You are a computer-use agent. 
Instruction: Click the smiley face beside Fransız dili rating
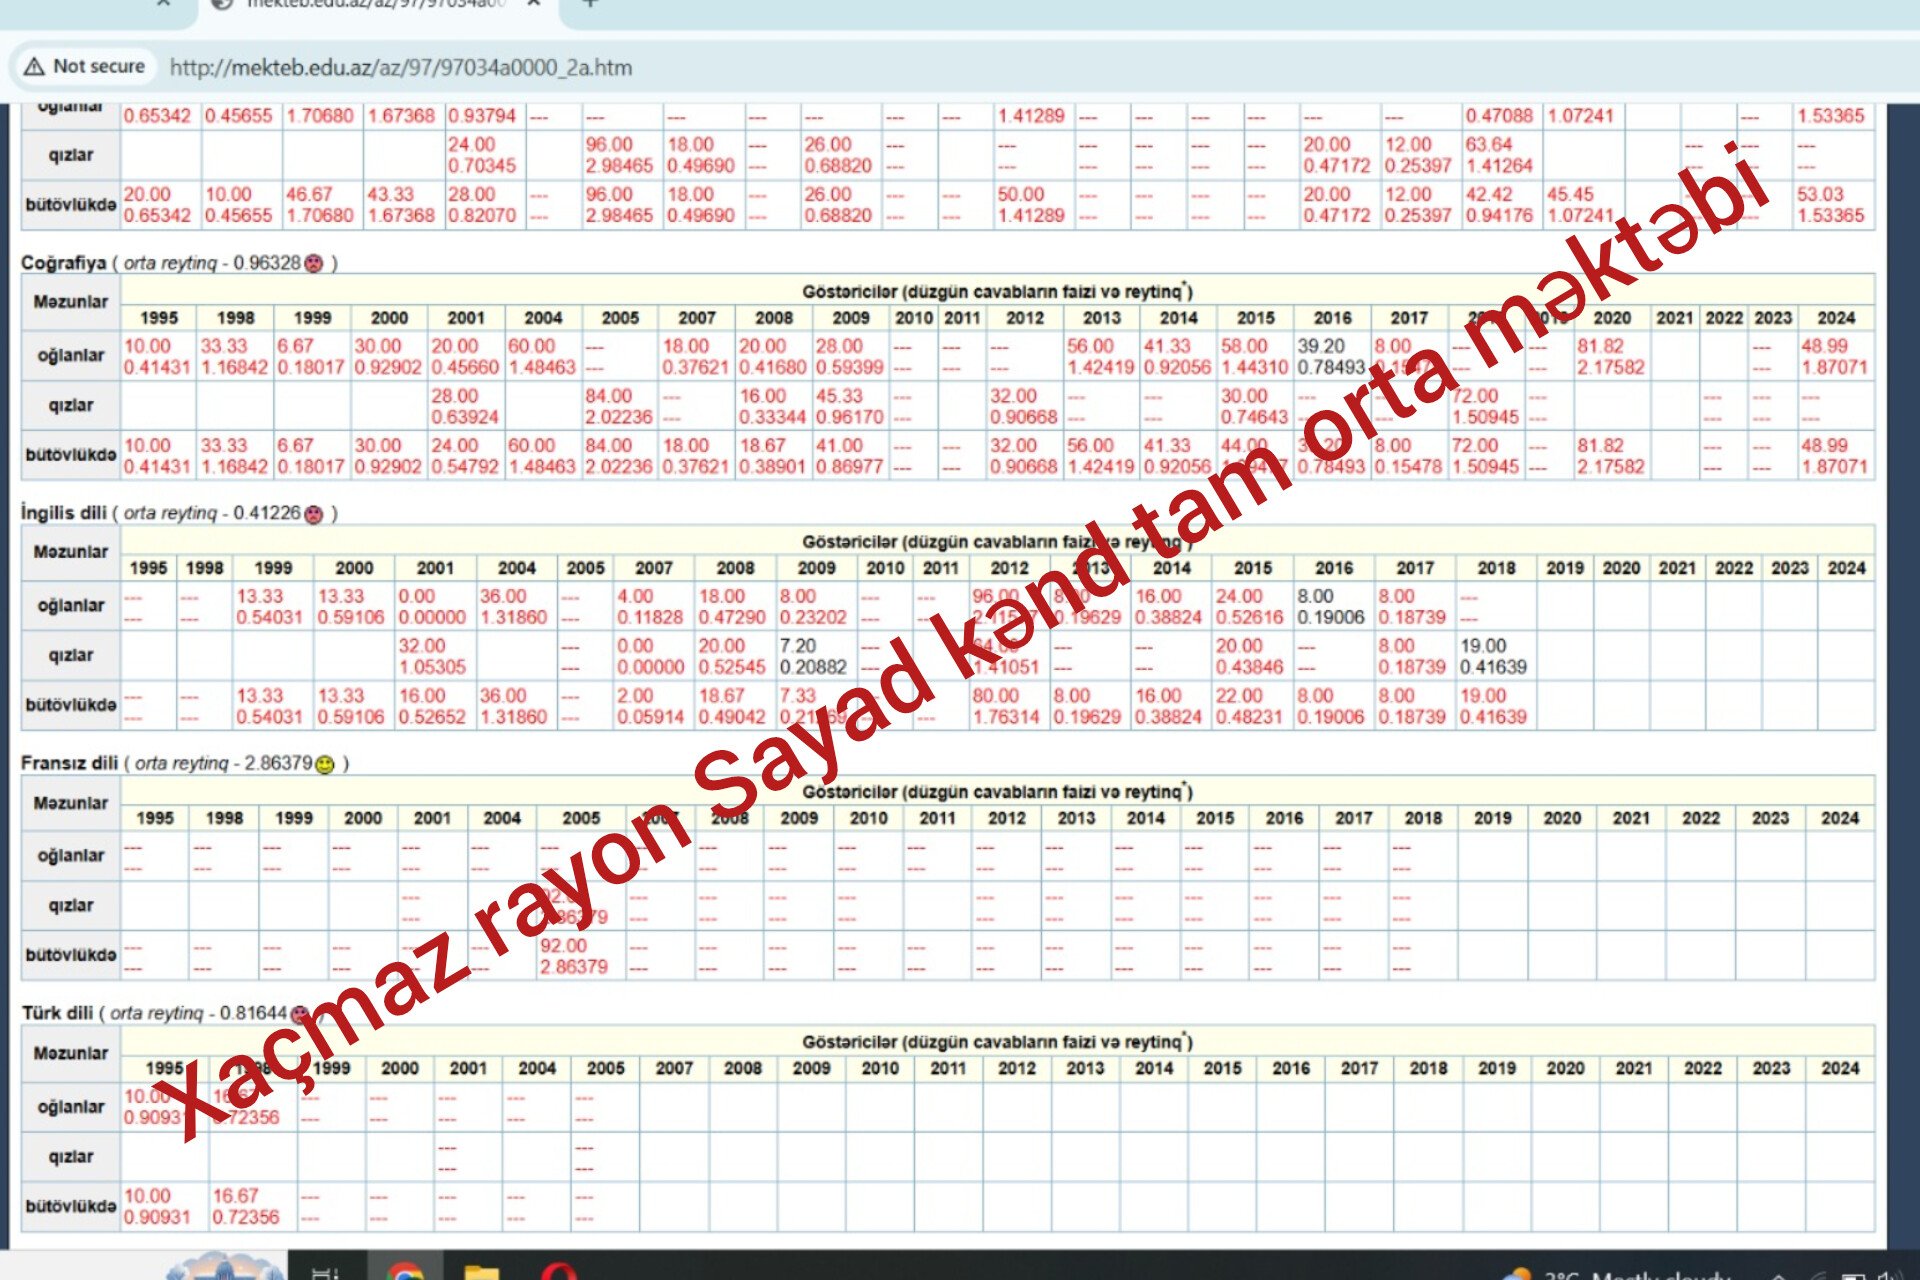pos(325,764)
